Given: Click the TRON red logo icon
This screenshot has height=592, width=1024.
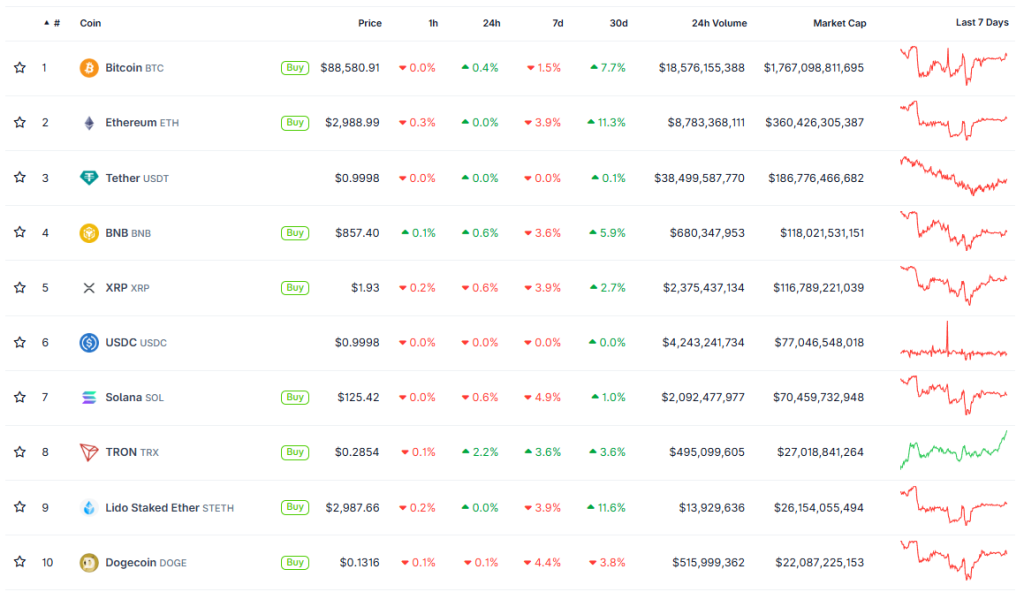Looking at the screenshot, I should 89,452.
